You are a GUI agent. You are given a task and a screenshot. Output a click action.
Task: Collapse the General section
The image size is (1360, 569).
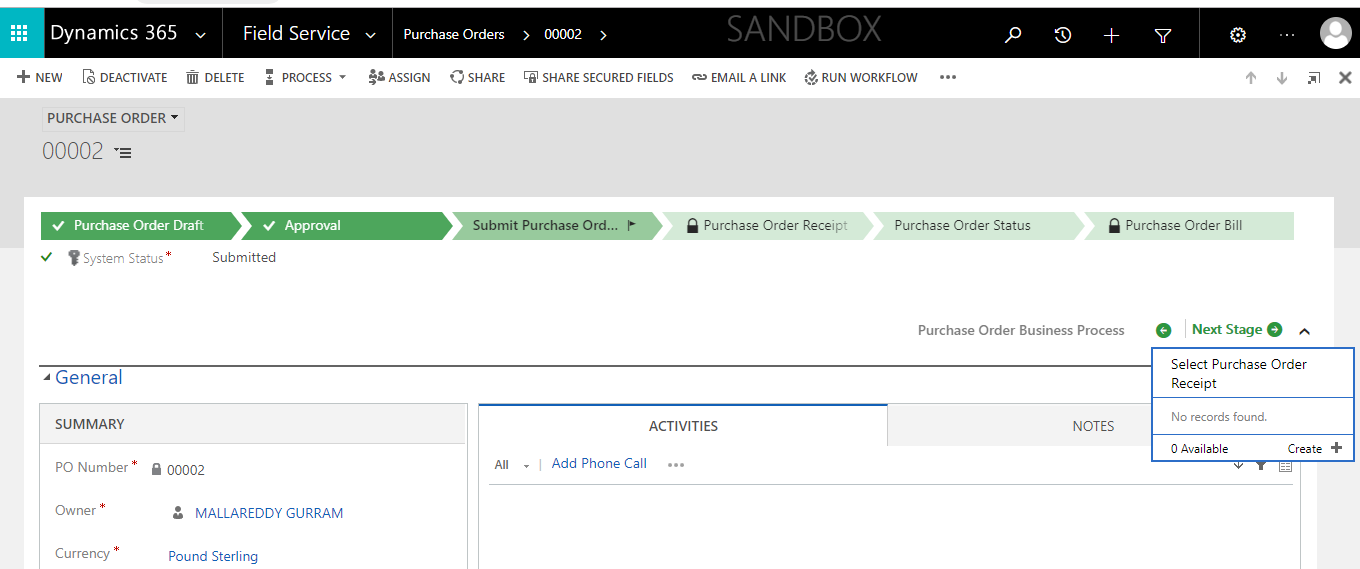tap(82, 377)
